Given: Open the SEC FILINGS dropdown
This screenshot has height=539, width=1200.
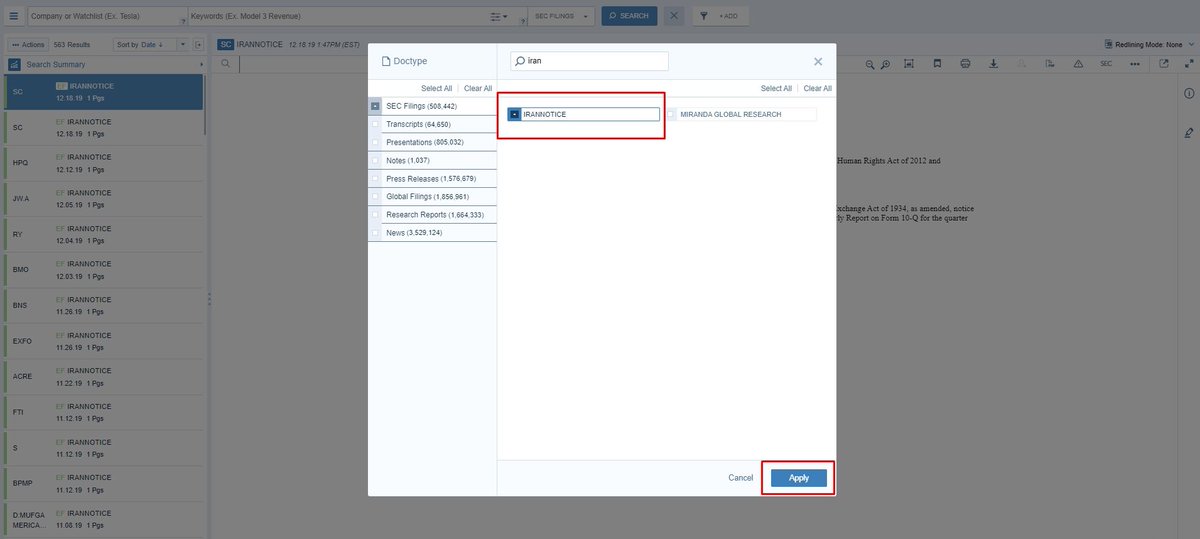Looking at the screenshot, I should point(563,16).
